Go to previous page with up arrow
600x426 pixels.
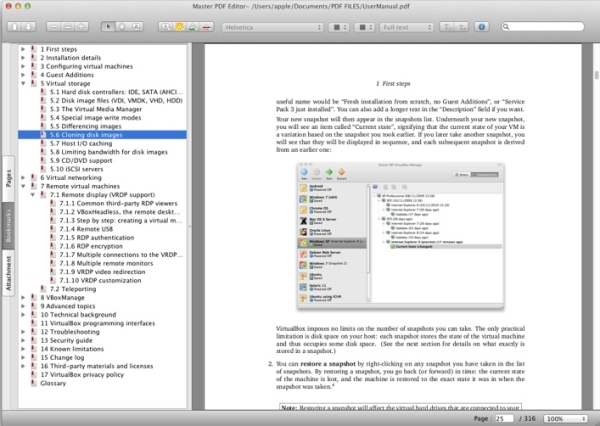15,27
